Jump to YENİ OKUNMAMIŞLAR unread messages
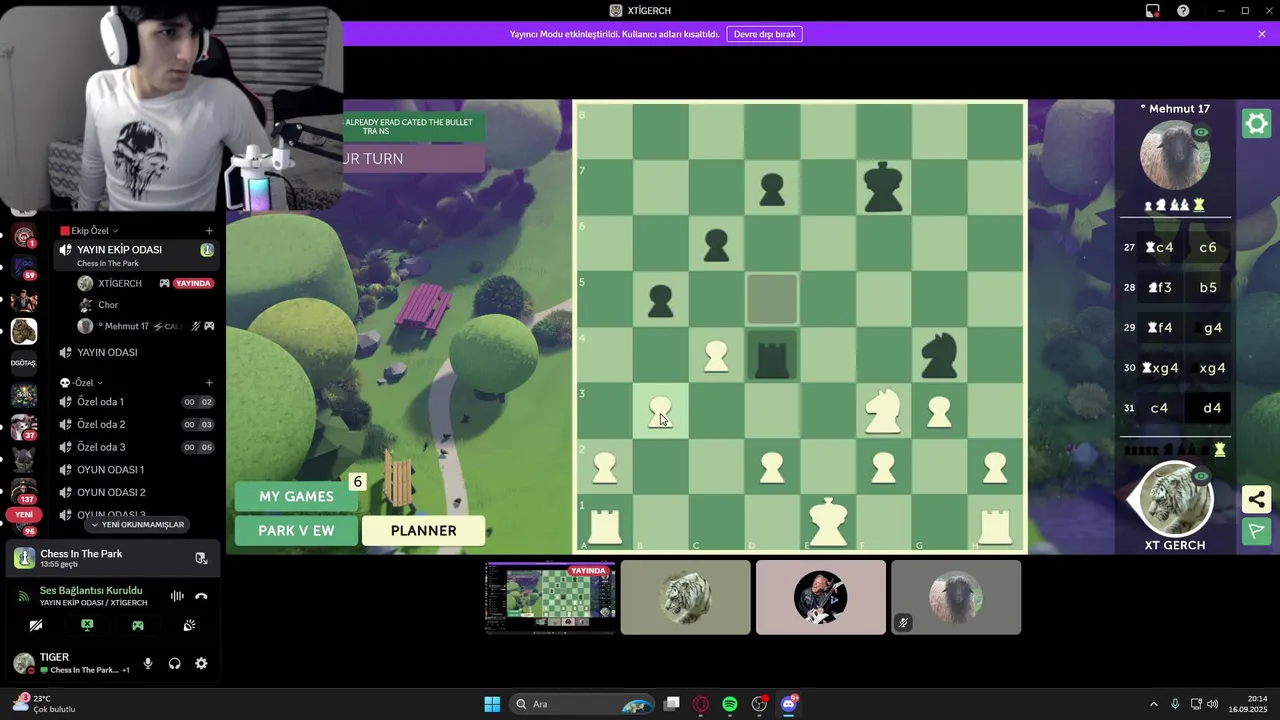The height and width of the screenshot is (720, 1280). tap(137, 524)
